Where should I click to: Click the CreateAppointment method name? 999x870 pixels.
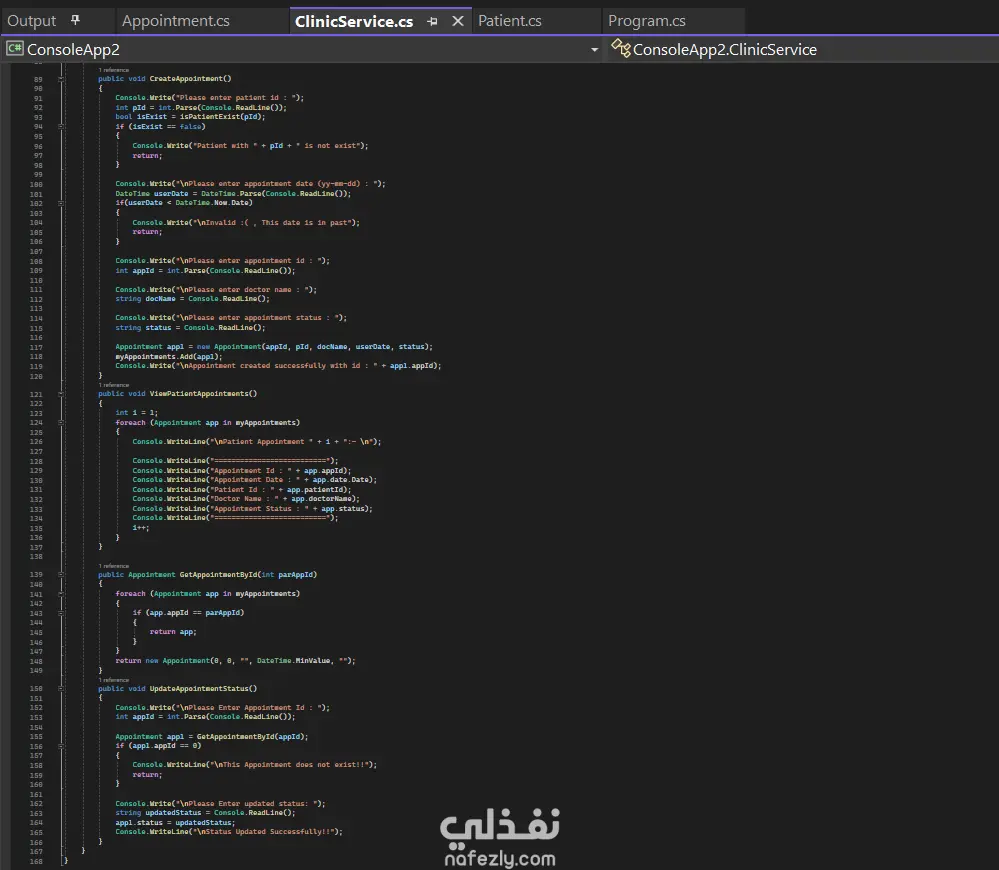pos(186,79)
